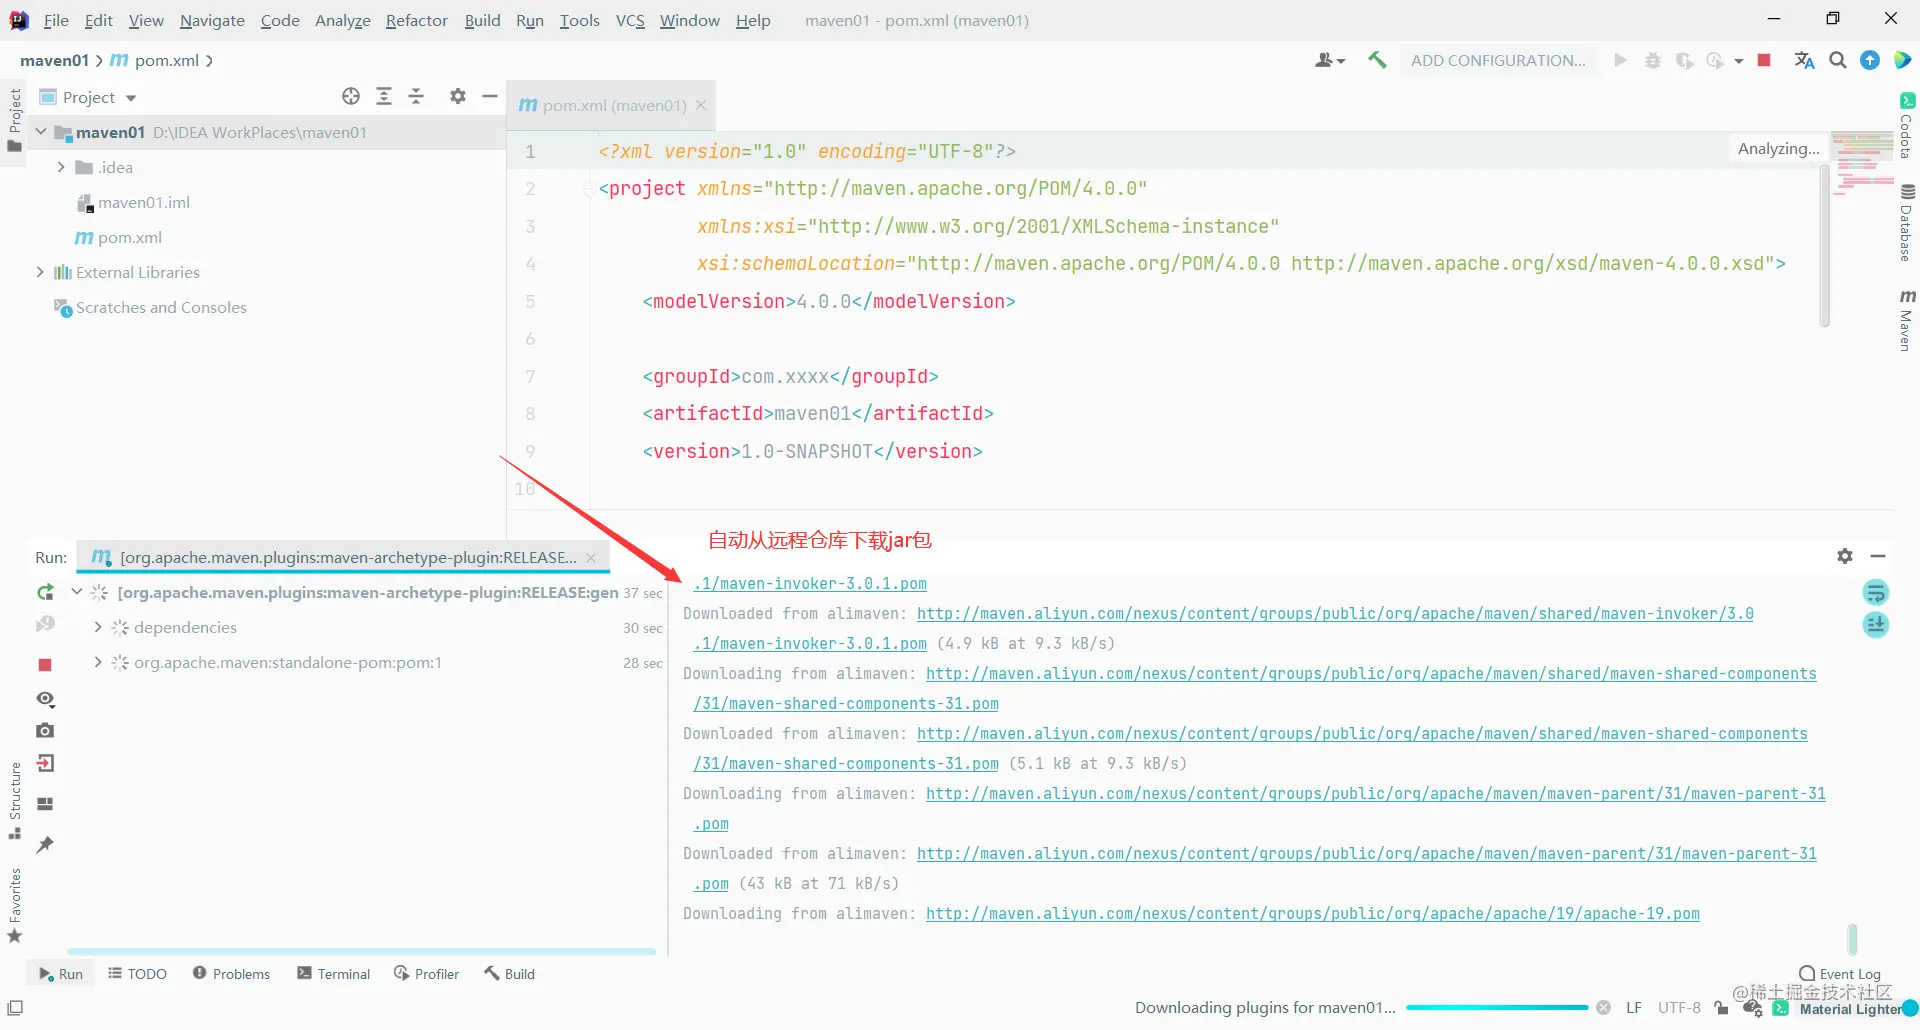Open the TODO tool window

[x=138, y=974]
